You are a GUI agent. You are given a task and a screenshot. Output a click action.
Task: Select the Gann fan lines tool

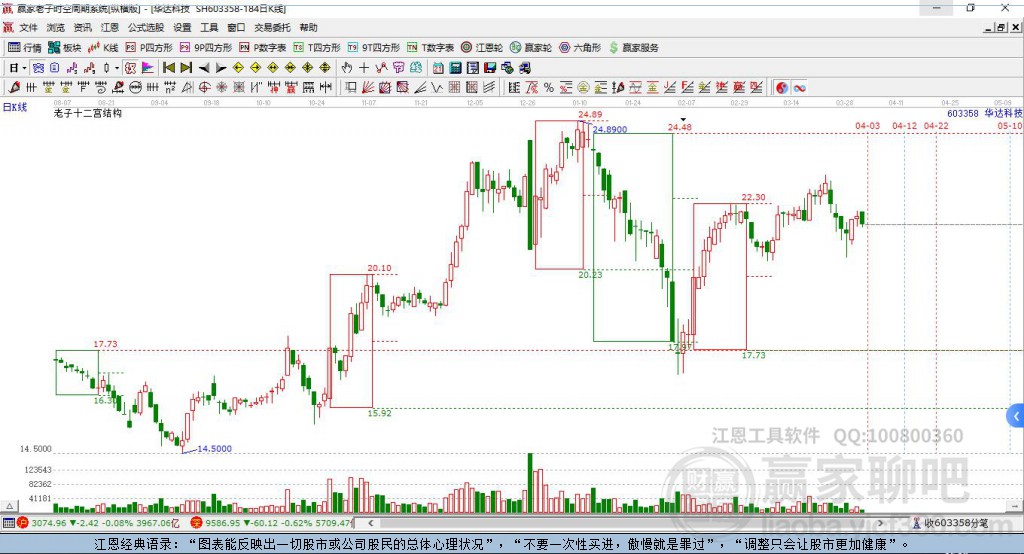click(368, 88)
